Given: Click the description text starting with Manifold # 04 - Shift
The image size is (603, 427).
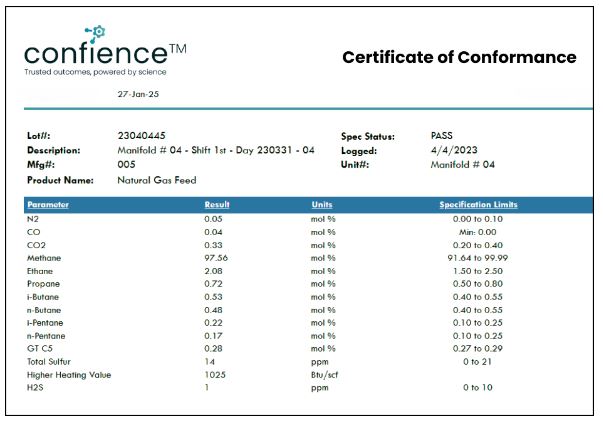Looking at the screenshot, I should click(x=216, y=150).
